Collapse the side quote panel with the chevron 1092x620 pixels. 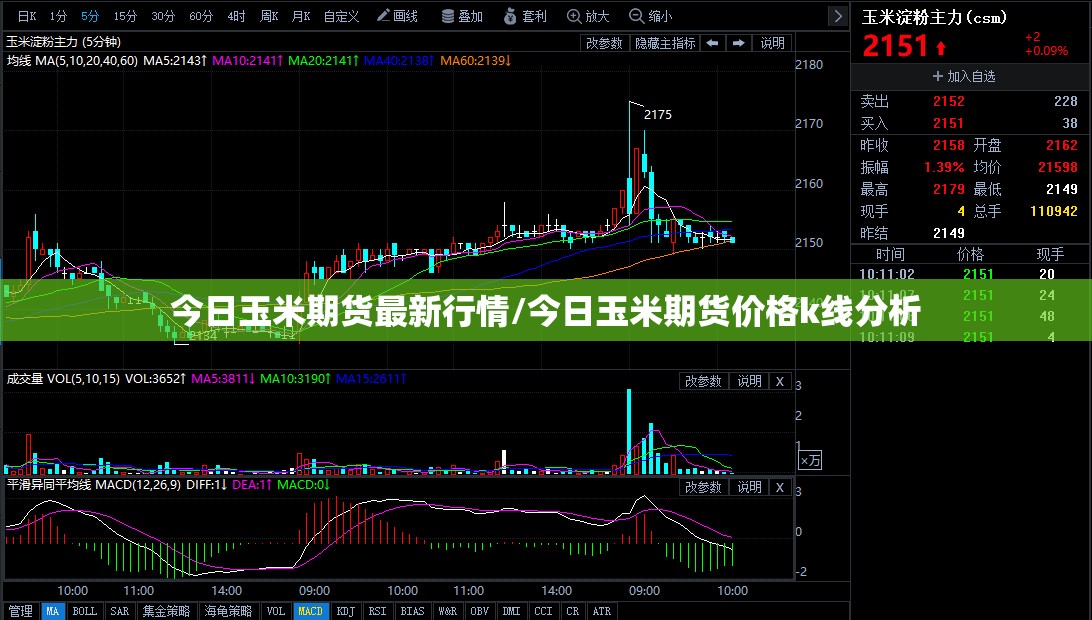click(838, 16)
